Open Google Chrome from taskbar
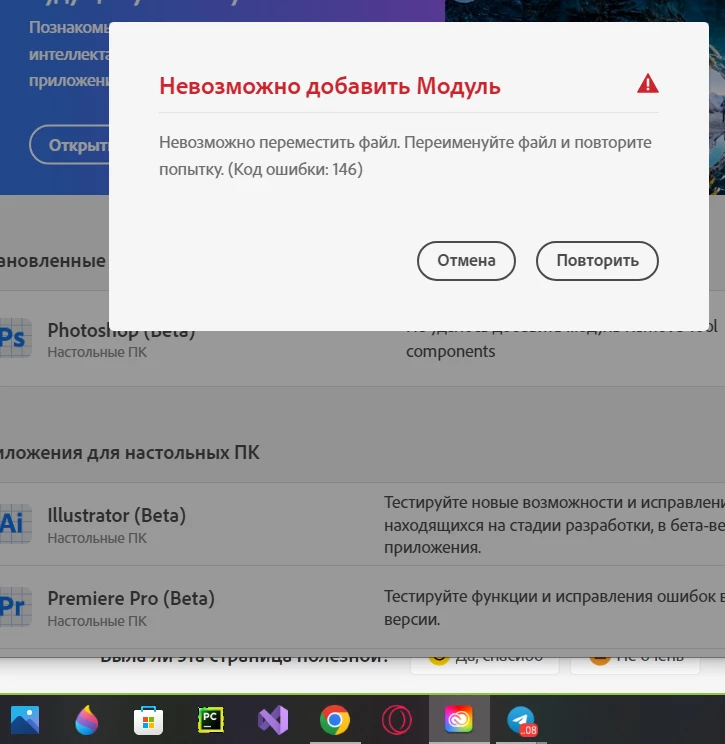Screen dimensions: 725x744 point(335,720)
